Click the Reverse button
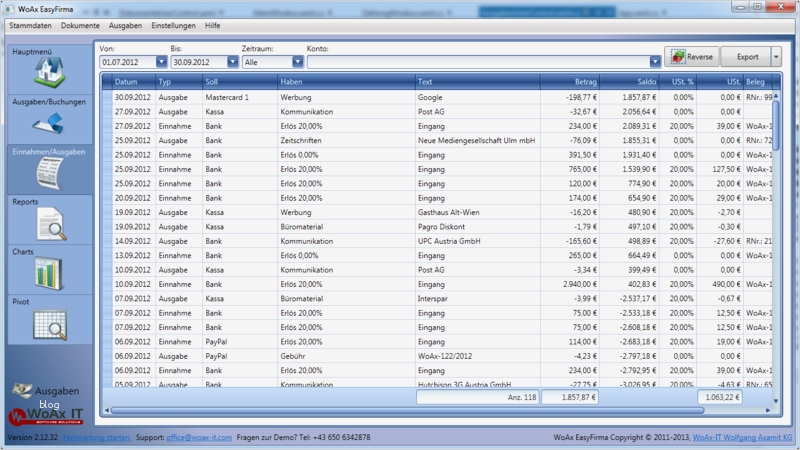800x450 pixels. coord(692,57)
